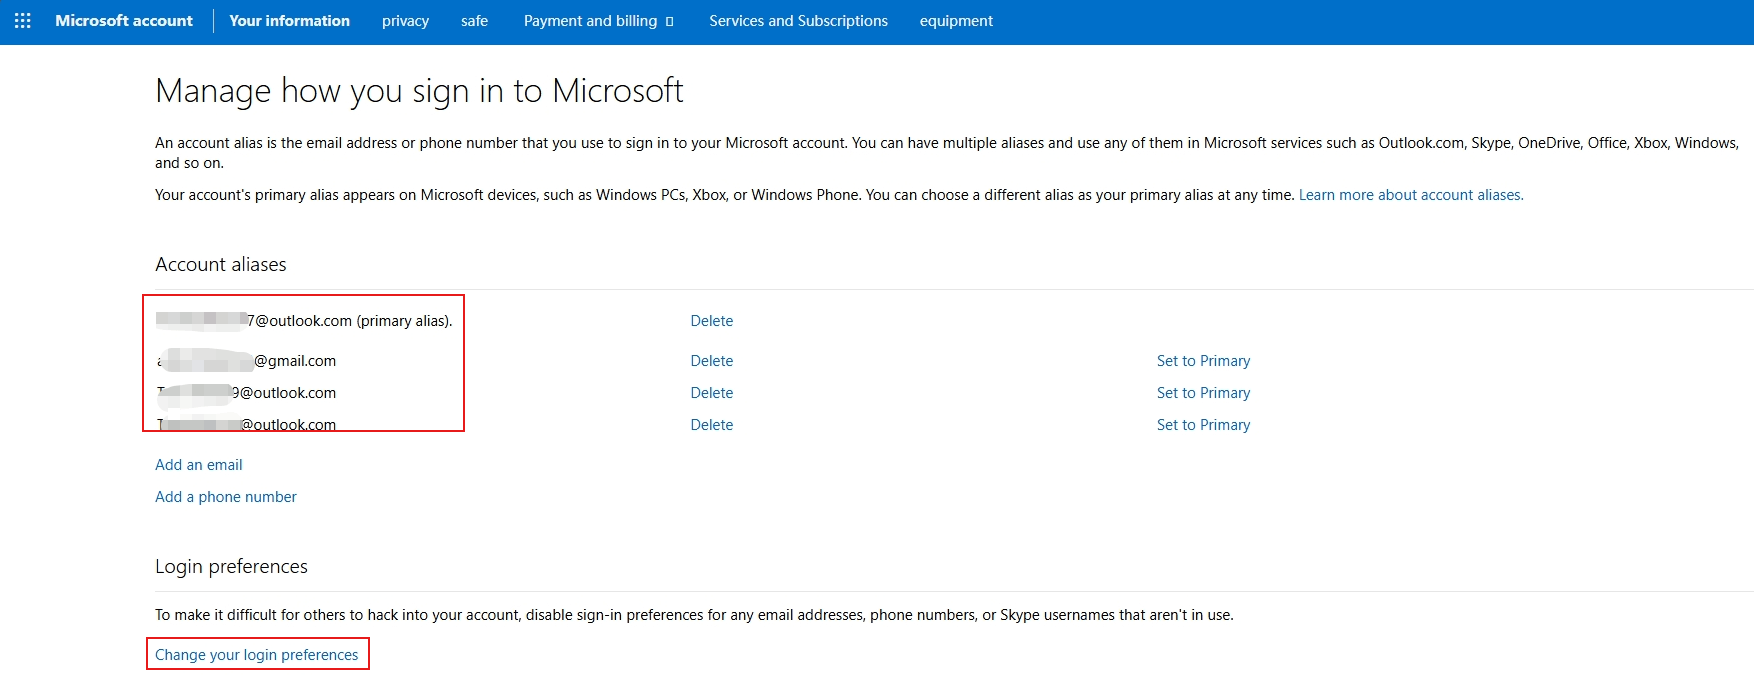The image size is (1754, 687).
Task: Set the gmail.com alias to Primary
Action: [1203, 361]
